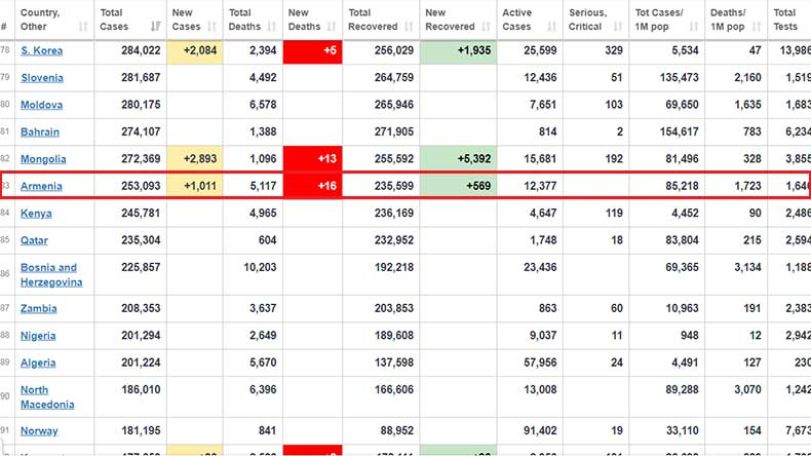Image resolution: width=811 pixels, height=456 pixels.
Task: Open the Mongolia country link
Action: coord(43,159)
